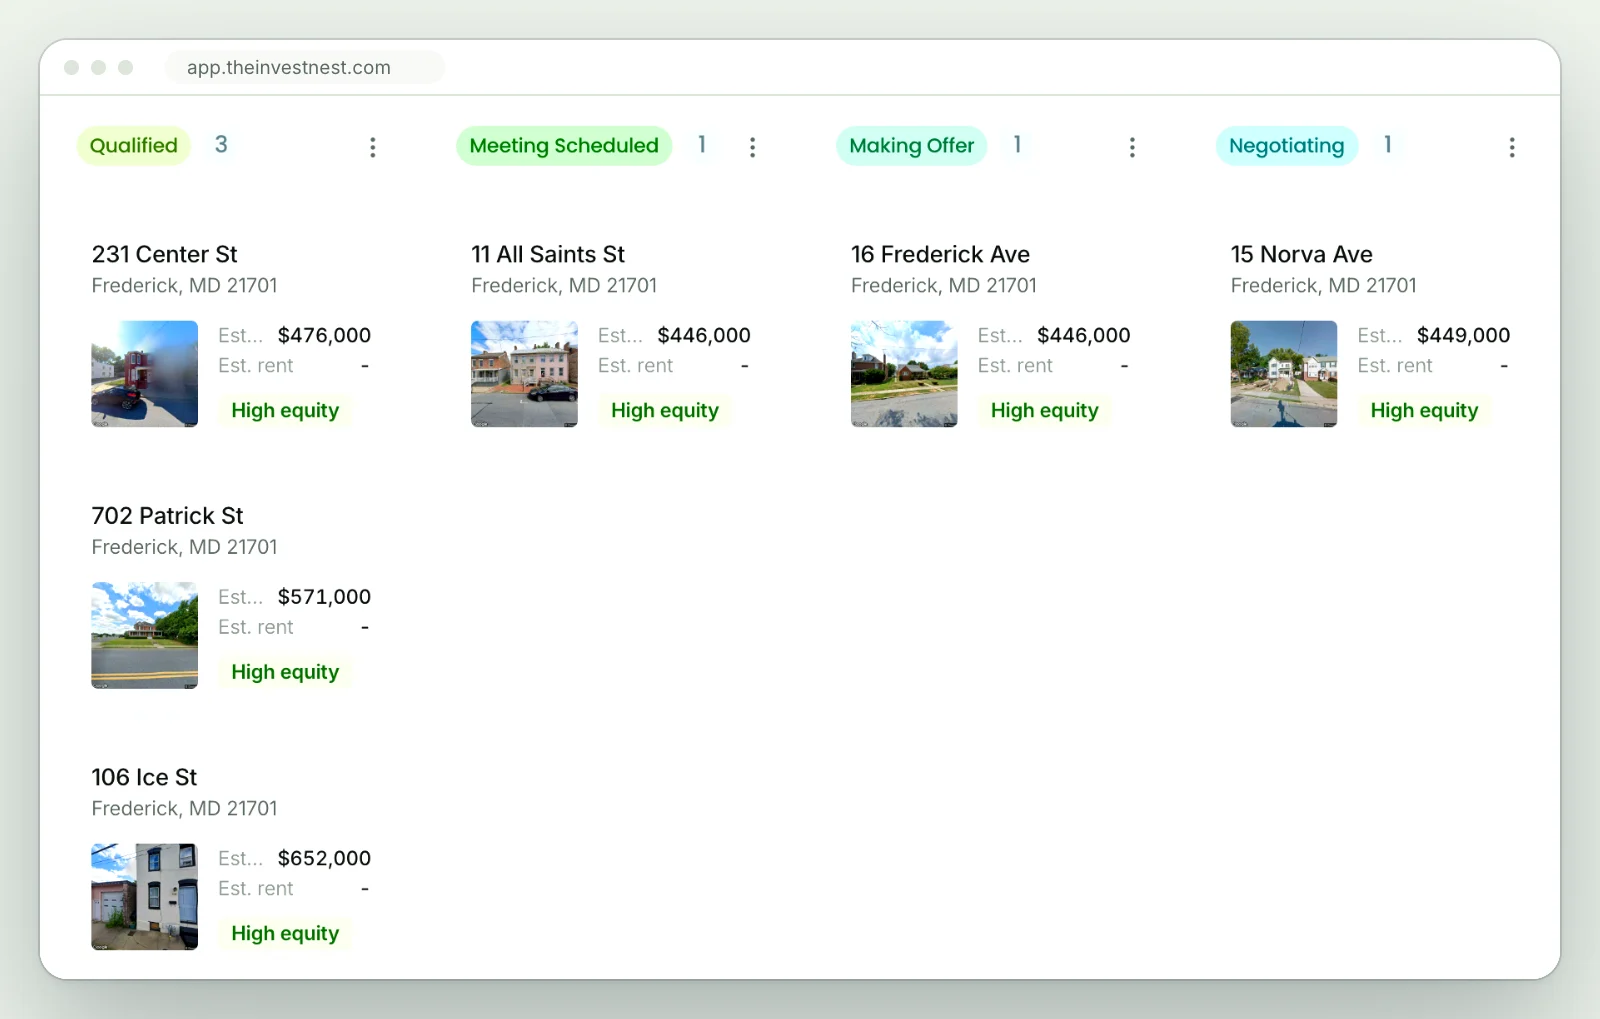
Task: Select the Making Offer stage label
Action: tap(912, 146)
